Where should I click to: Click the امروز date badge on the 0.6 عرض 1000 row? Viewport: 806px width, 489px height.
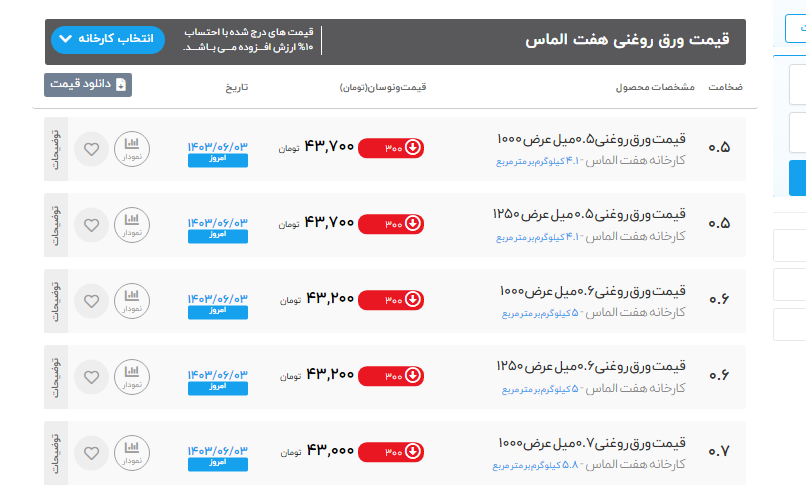(217, 312)
